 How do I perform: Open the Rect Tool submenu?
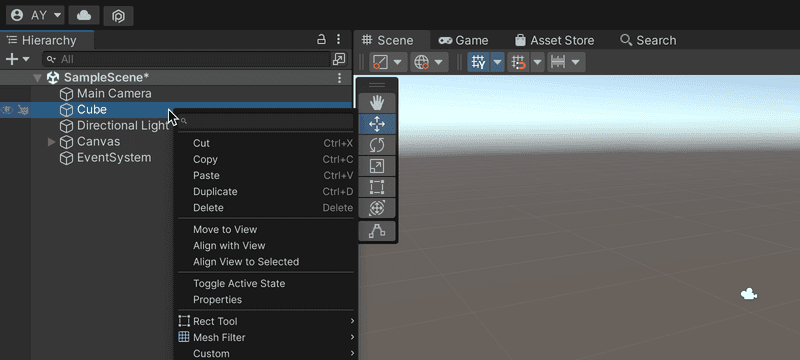pos(265,321)
